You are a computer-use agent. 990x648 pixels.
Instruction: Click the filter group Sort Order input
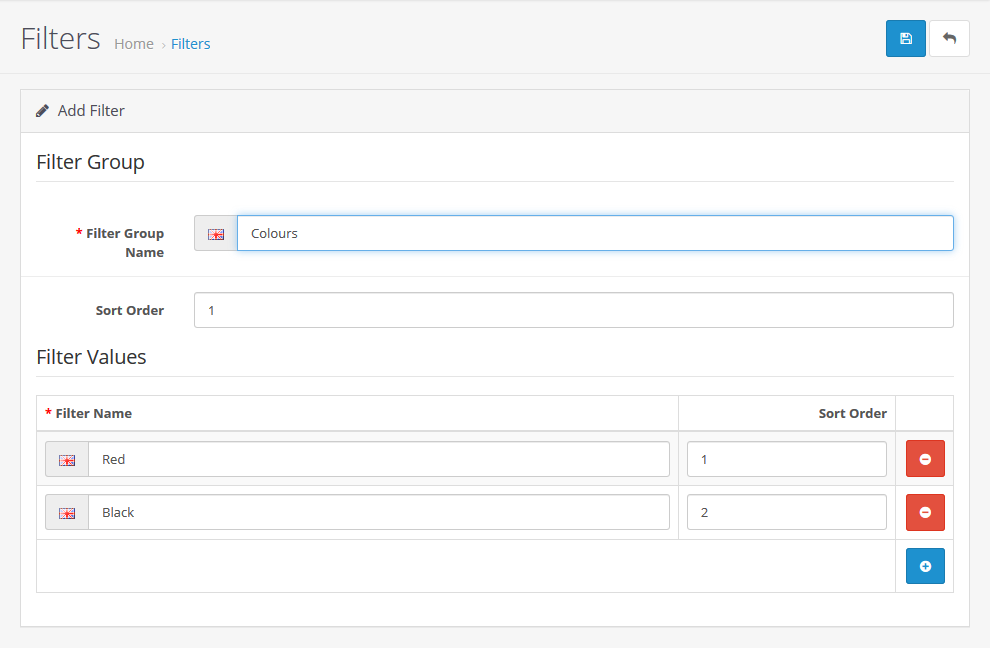tap(573, 310)
